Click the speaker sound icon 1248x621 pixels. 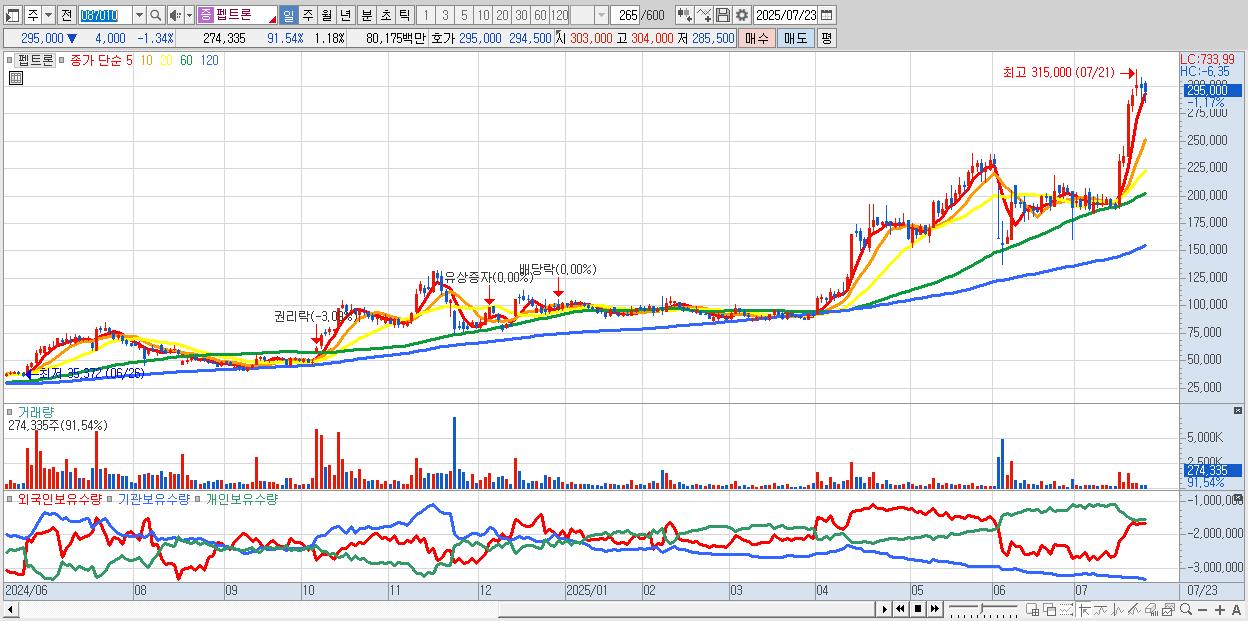(x=175, y=15)
